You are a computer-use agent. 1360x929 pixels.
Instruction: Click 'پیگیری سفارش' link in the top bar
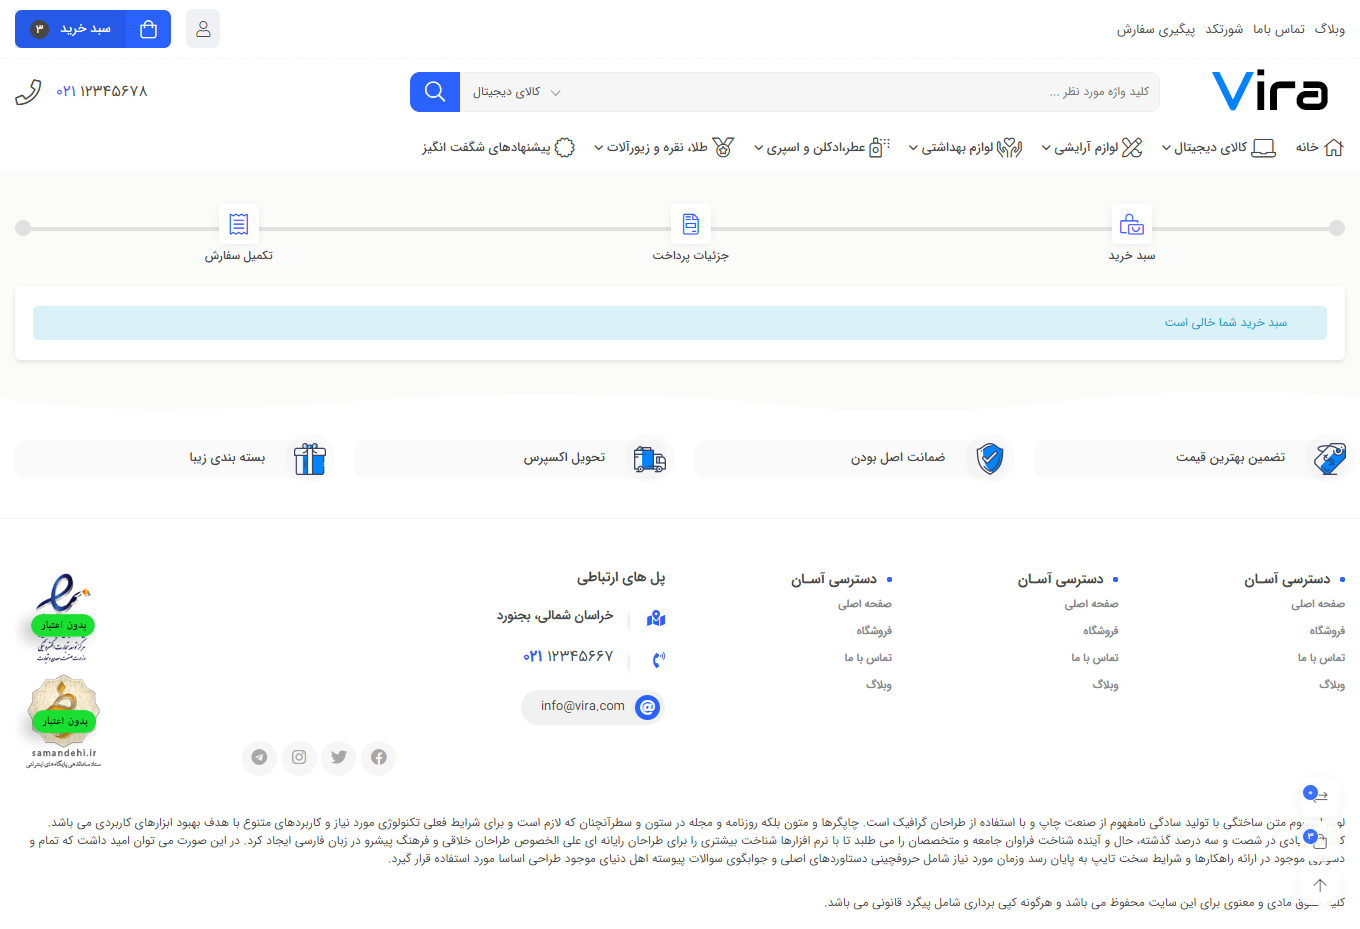tap(1155, 30)
